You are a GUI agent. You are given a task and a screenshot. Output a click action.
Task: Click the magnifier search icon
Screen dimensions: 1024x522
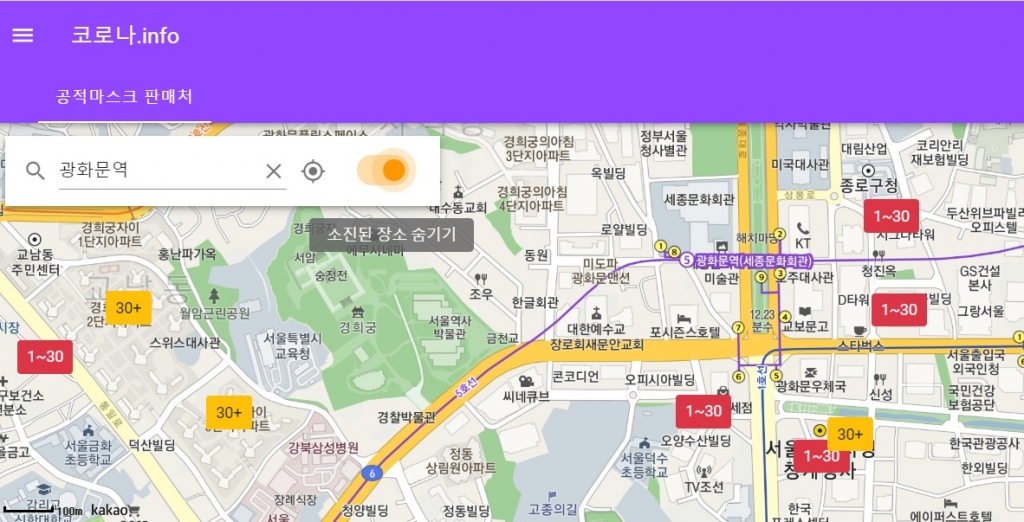35,171
